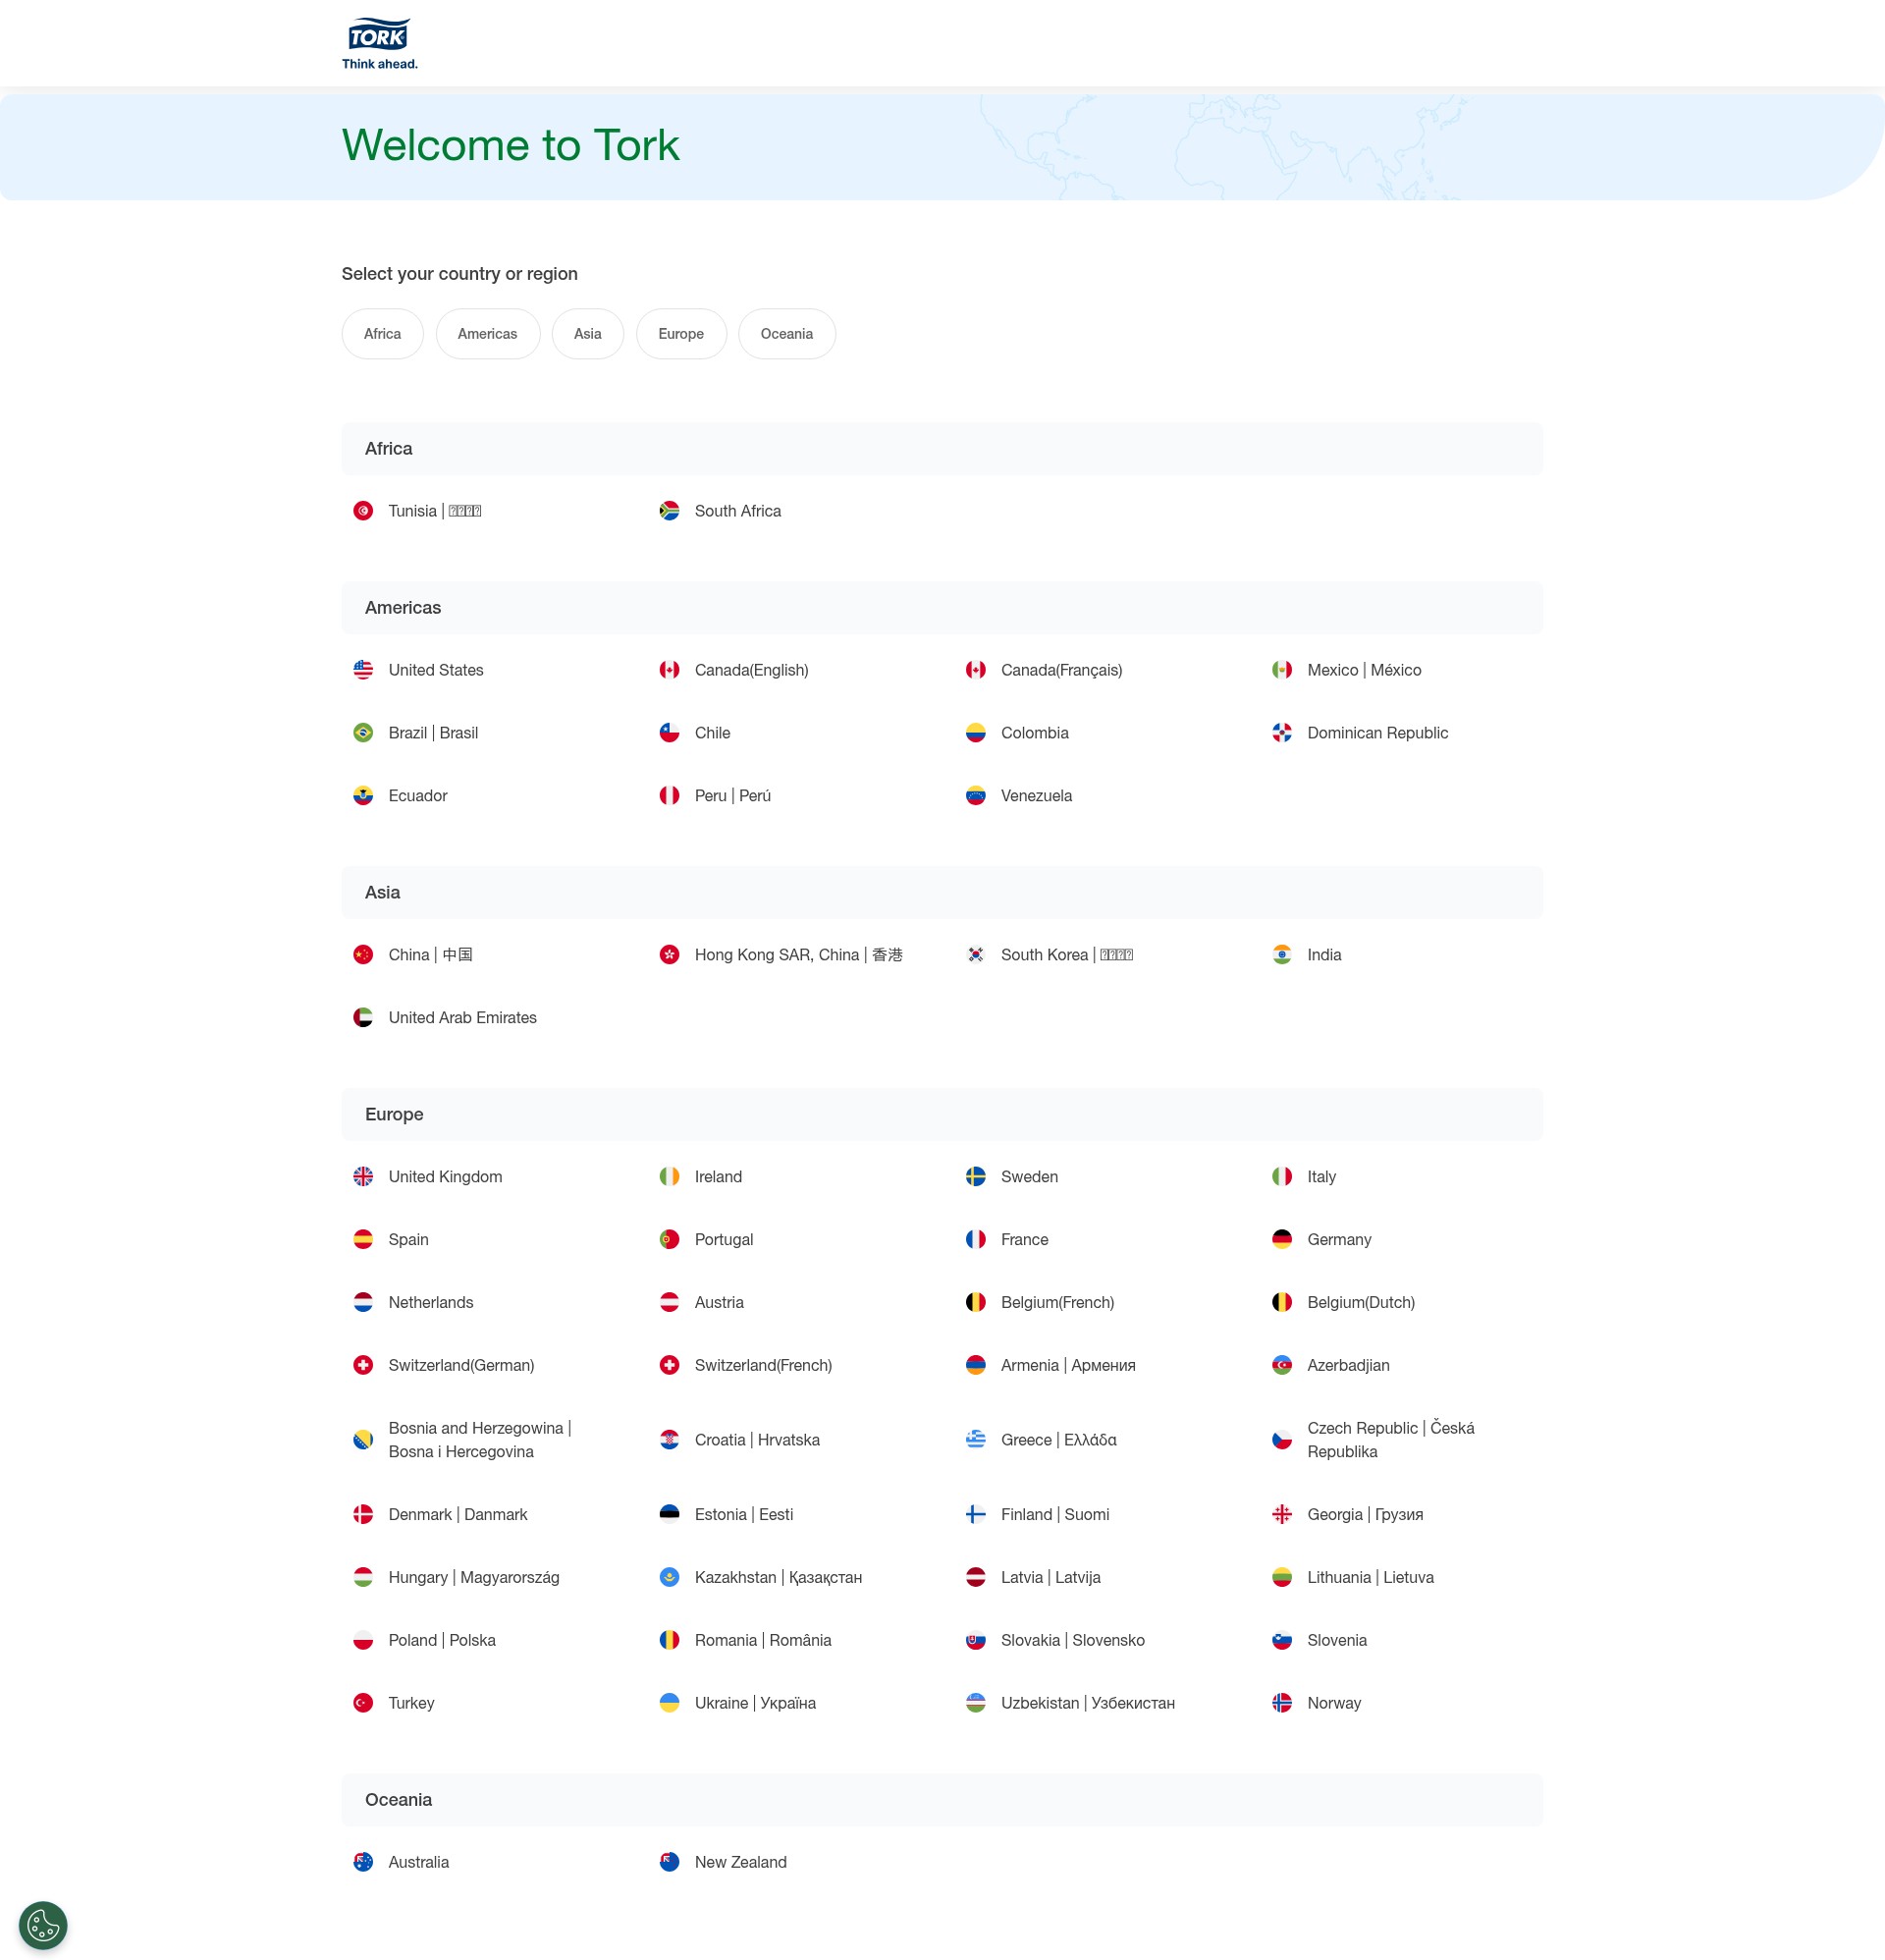Click the Sweden flag icon
Screen dimensions: 1885x1960
click(x=976, y=1177)
